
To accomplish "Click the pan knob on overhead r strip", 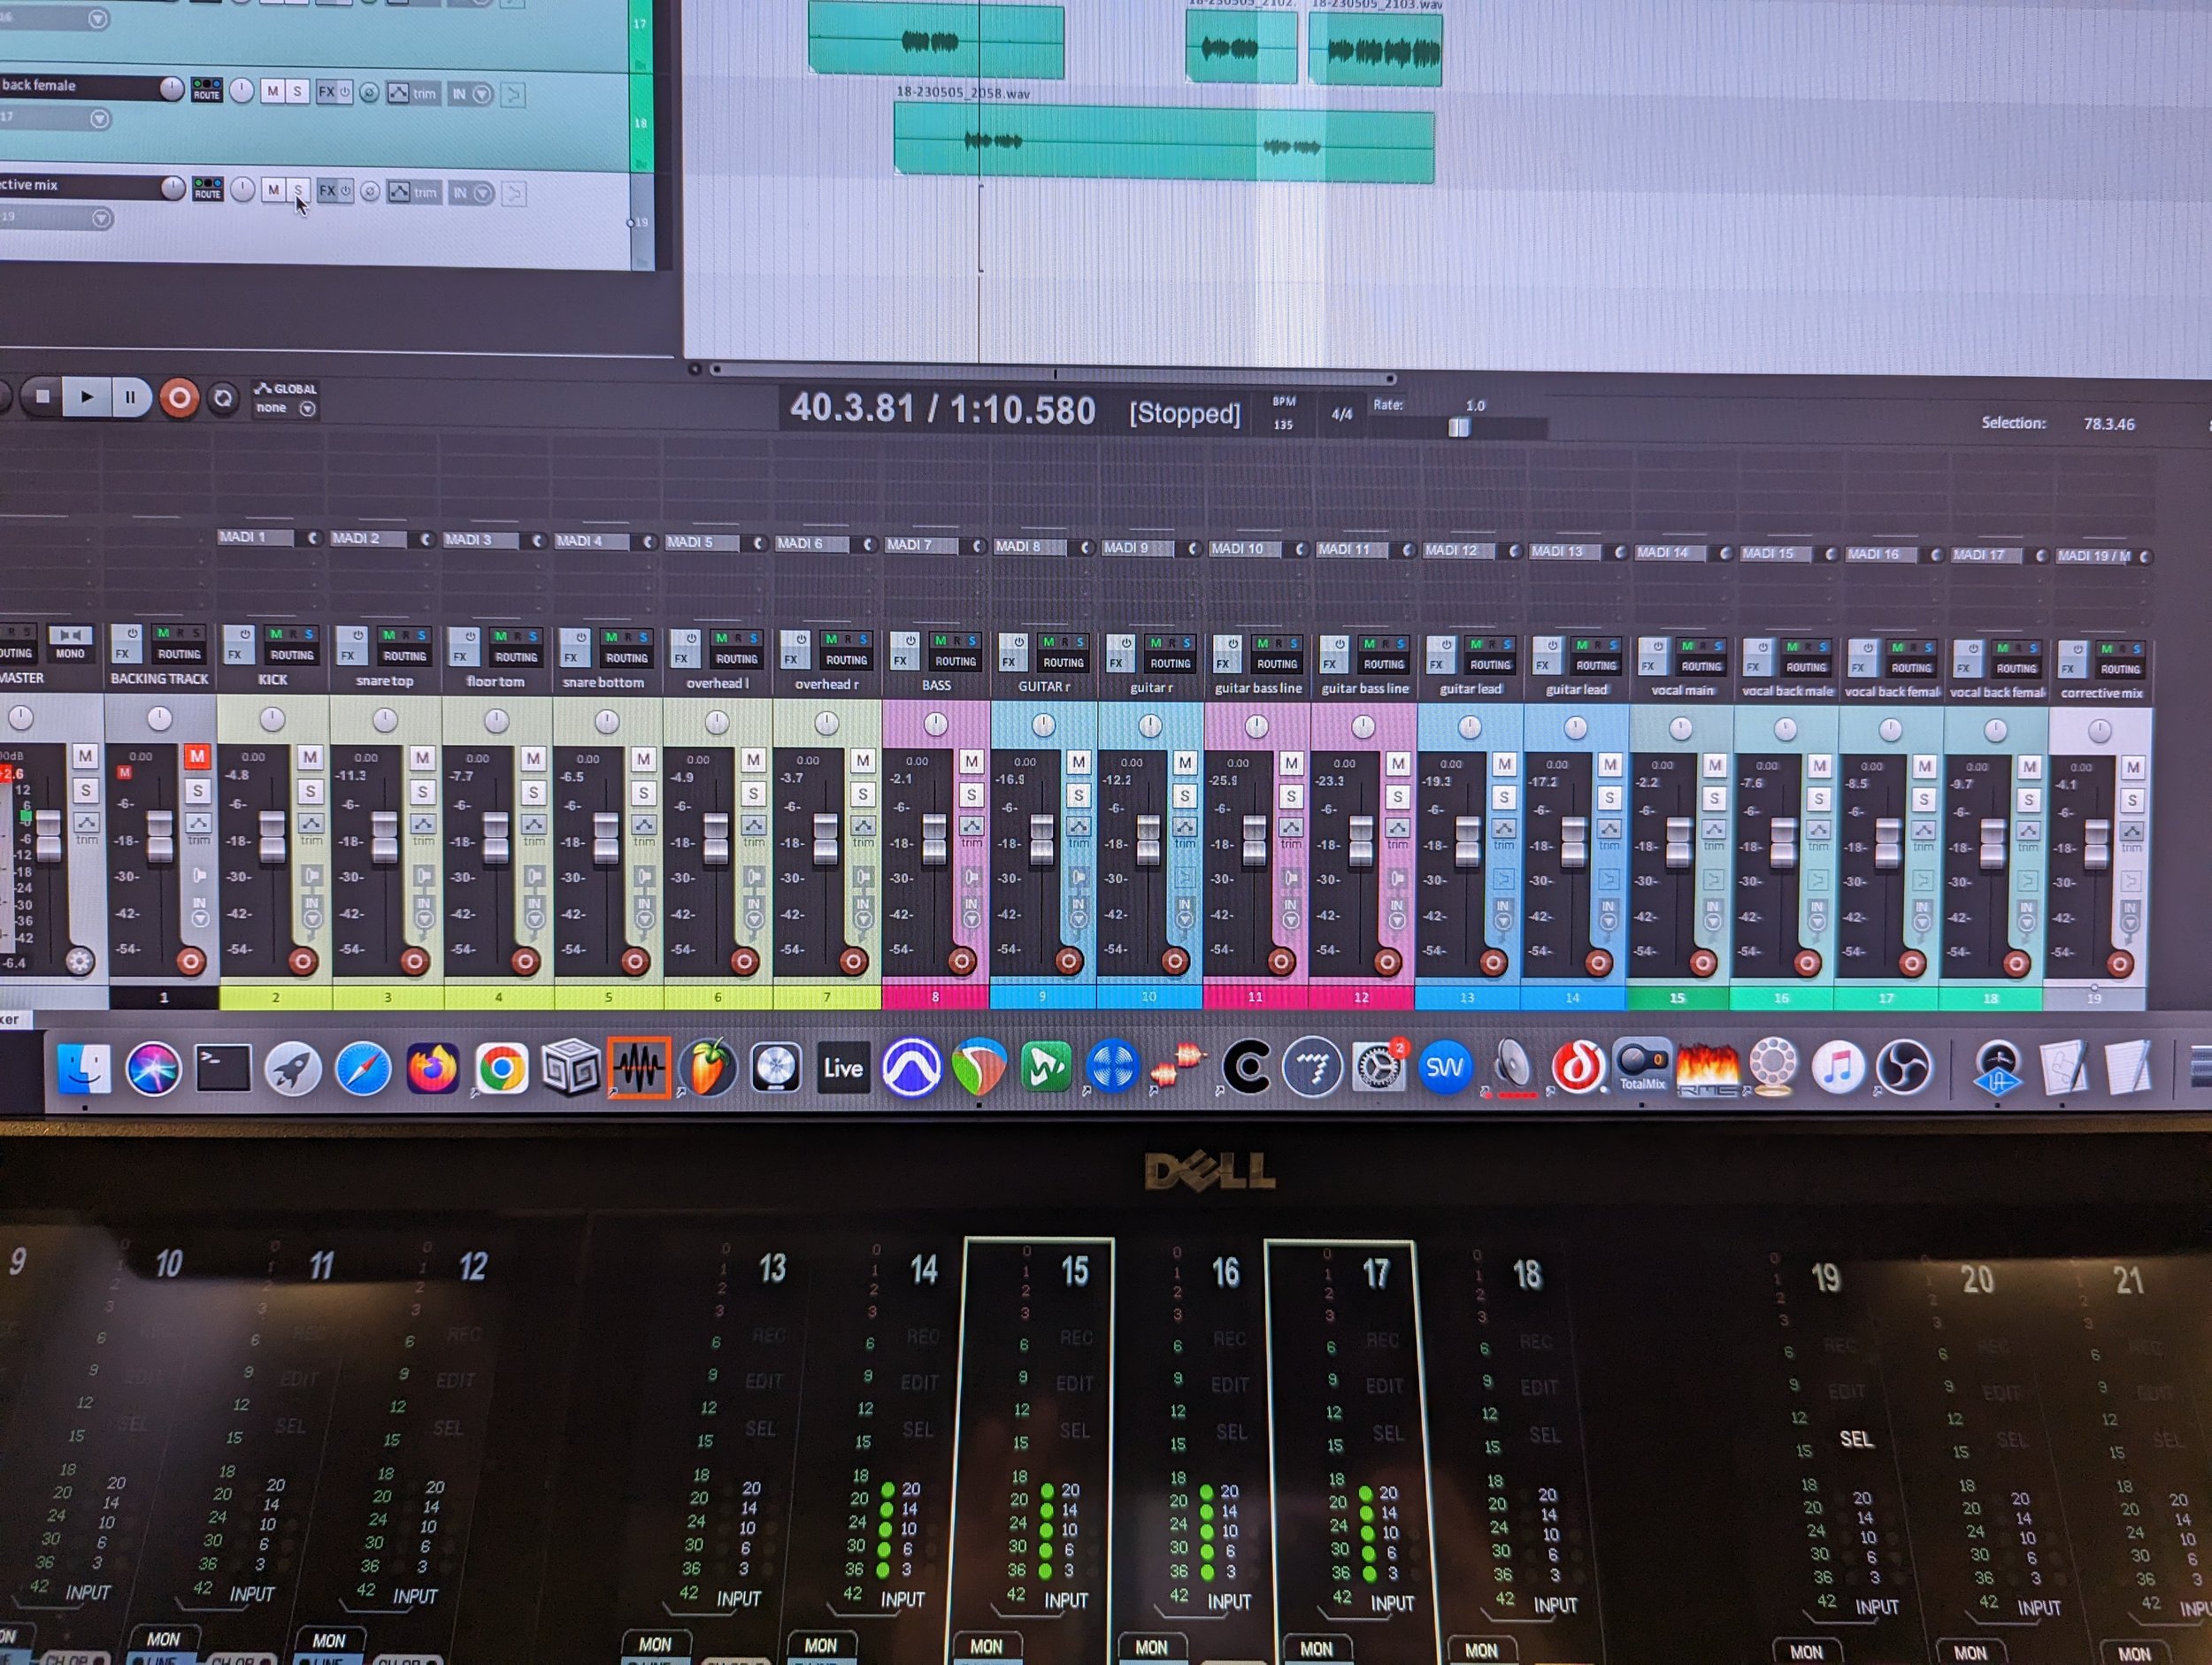I will (826, 723).
